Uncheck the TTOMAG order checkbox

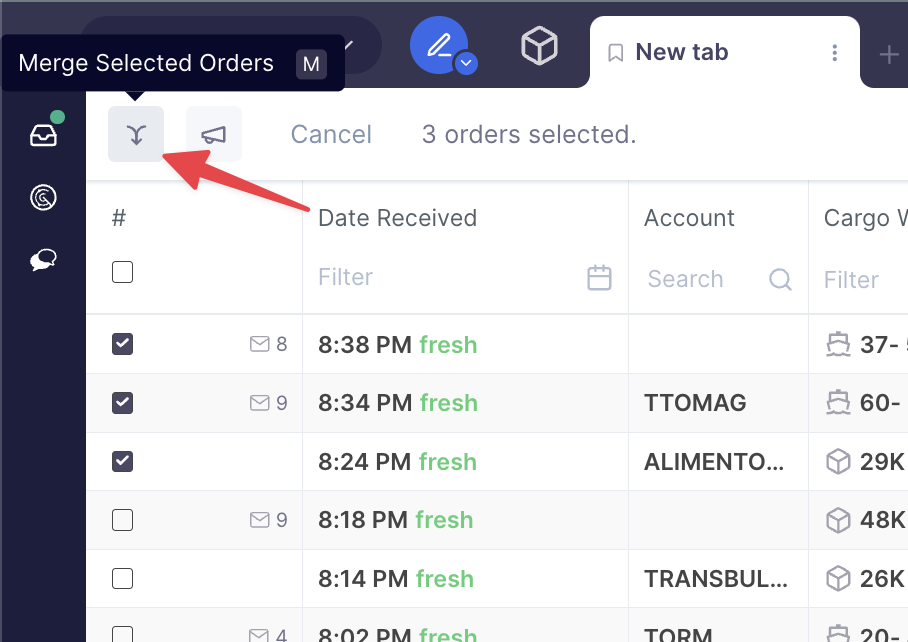(122, 403)
